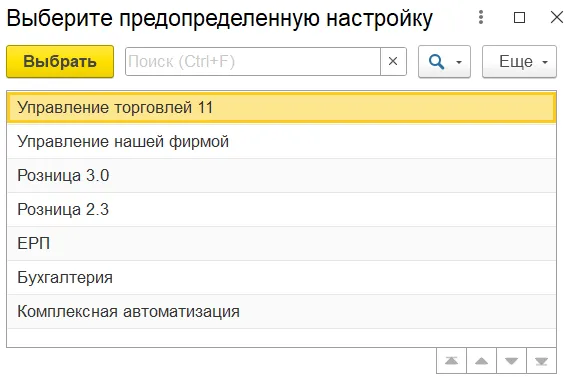Select the ЕРП row
This screenshot has height=377, width=566.
(x=282, y=243)
